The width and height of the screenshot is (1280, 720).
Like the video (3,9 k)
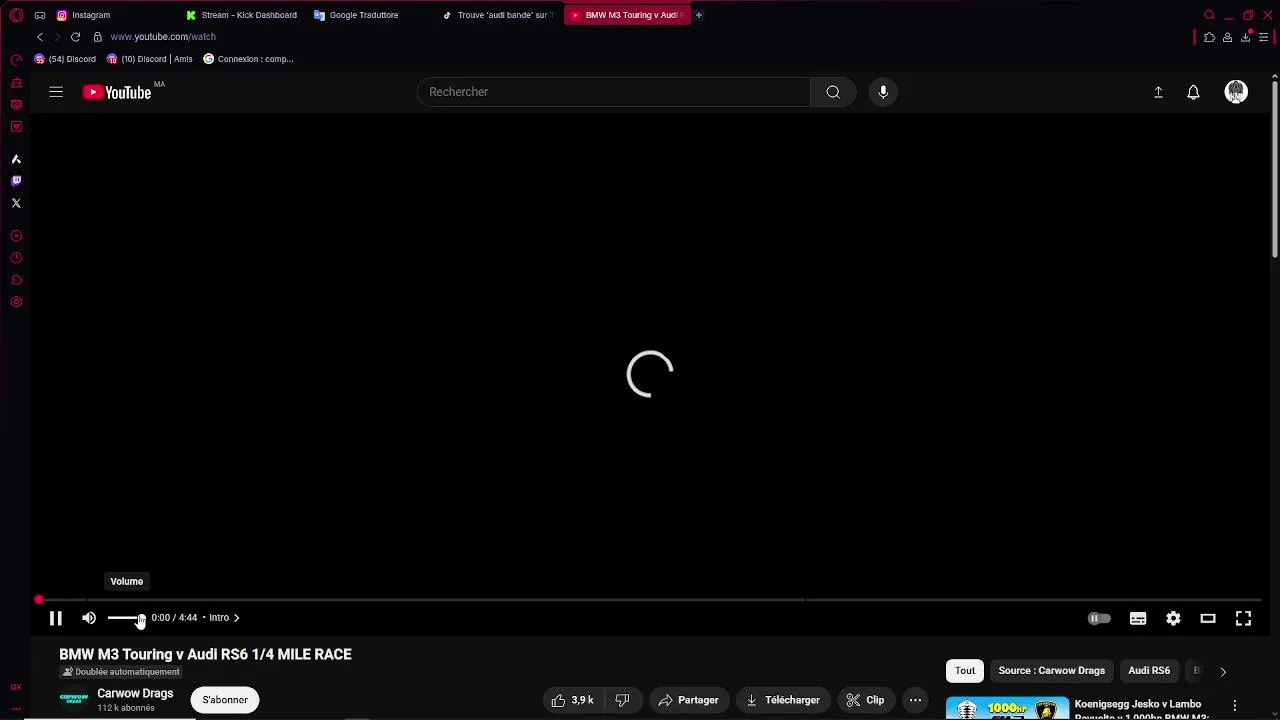click(572, 700)
